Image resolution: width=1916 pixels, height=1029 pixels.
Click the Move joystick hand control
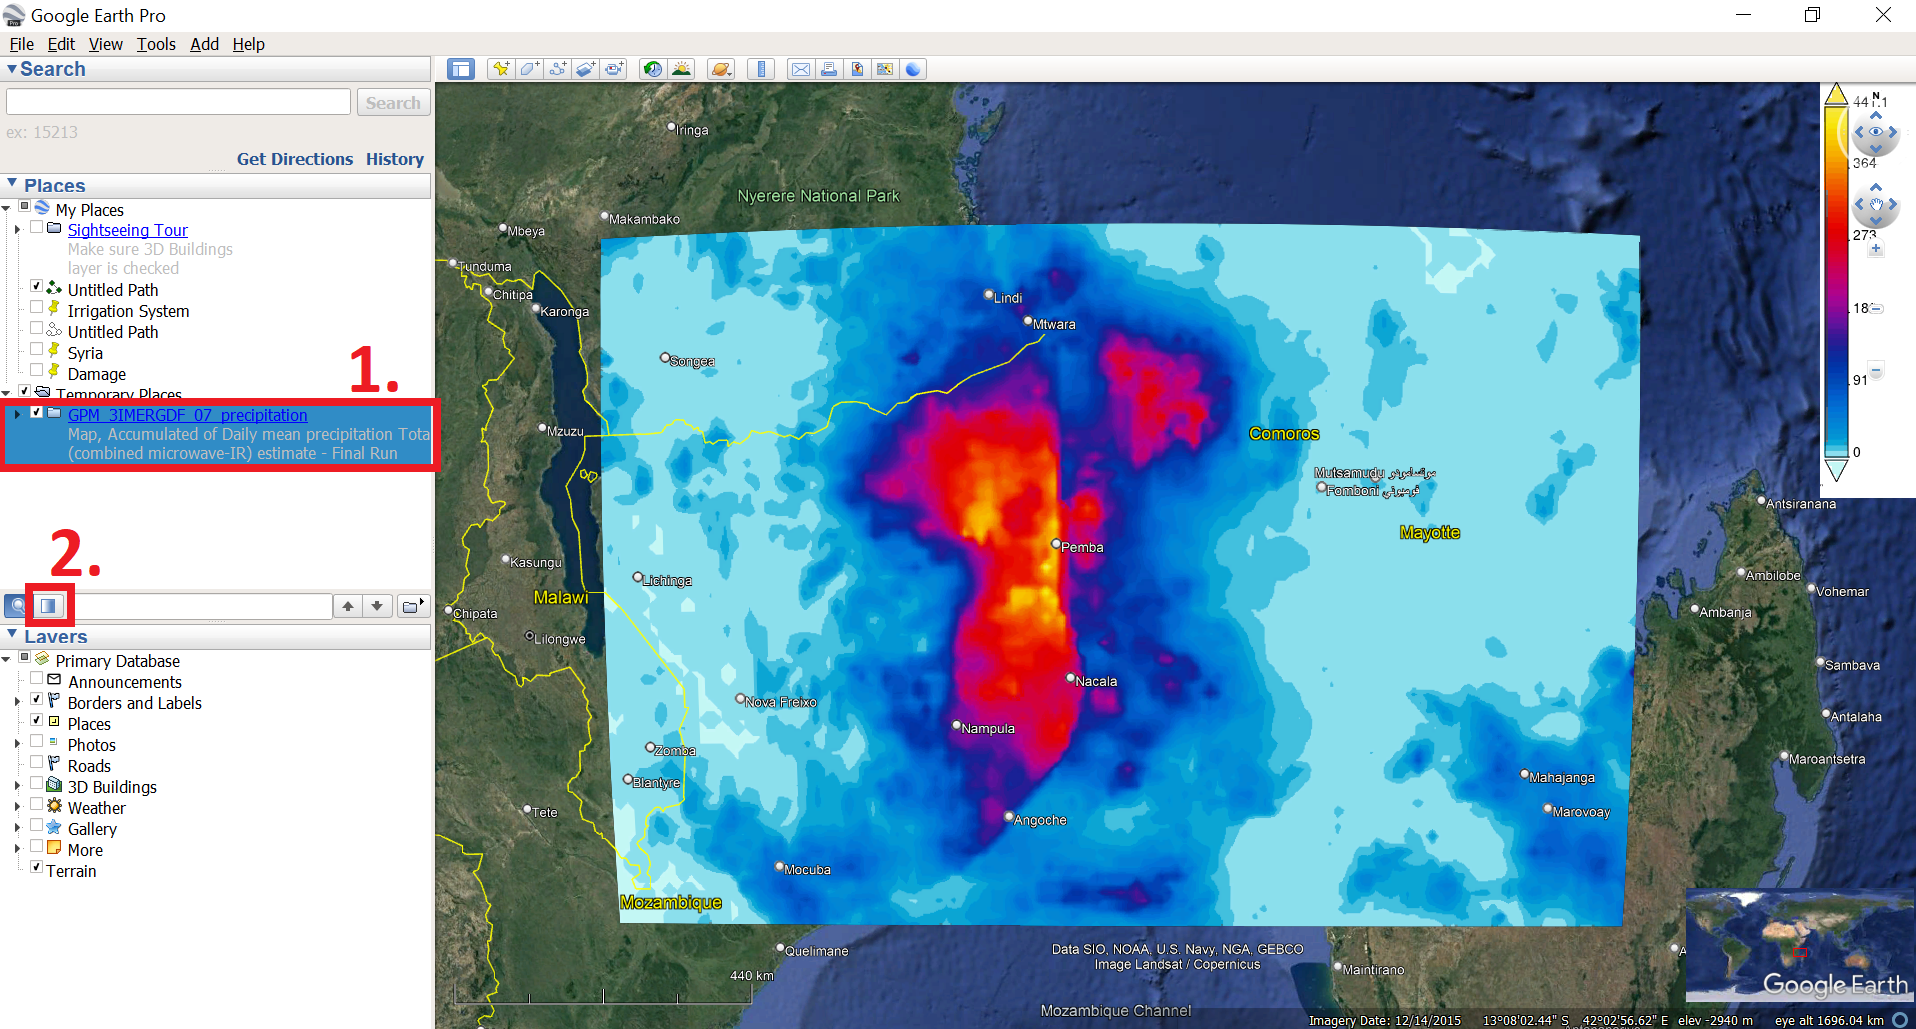[1876, 205]
